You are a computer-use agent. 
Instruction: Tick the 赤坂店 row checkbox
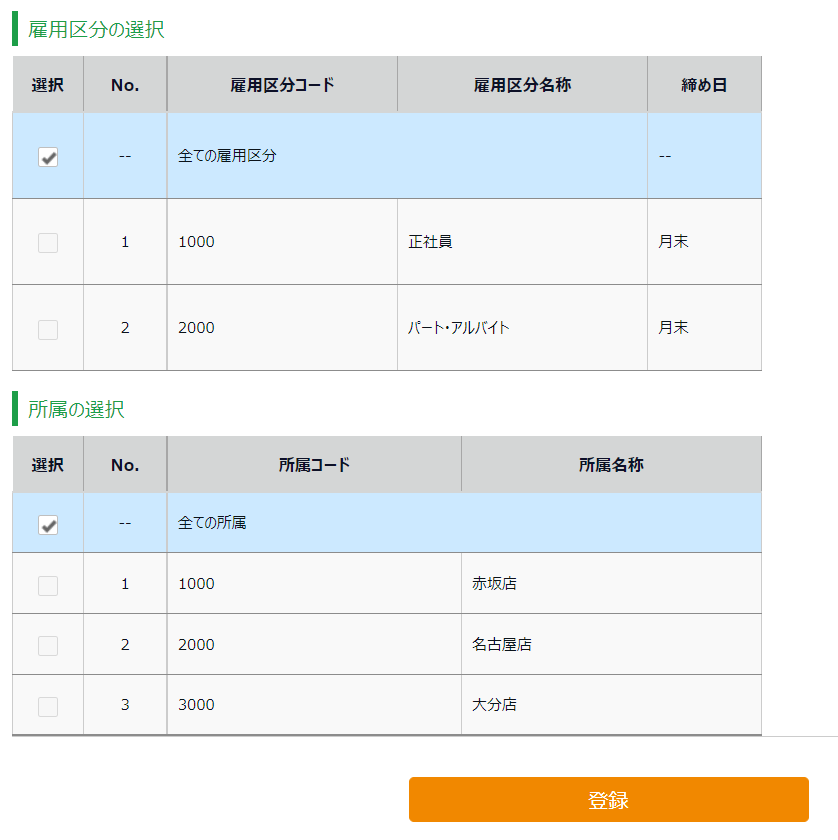pos(48,586)
